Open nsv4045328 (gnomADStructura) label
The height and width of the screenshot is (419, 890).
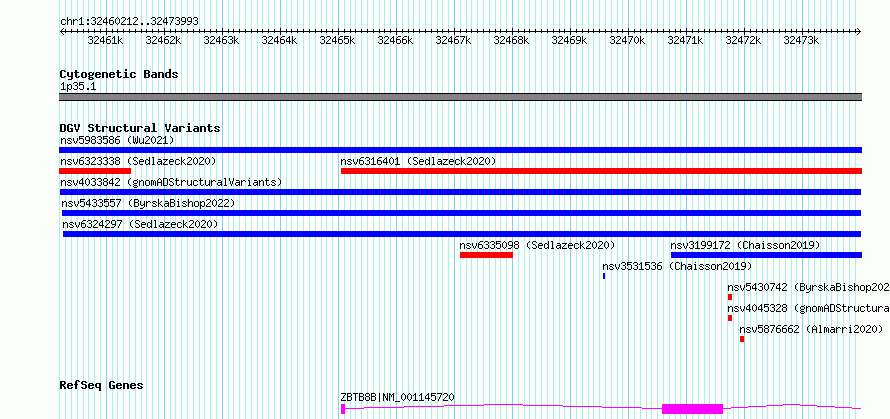(x=808, y=308)
